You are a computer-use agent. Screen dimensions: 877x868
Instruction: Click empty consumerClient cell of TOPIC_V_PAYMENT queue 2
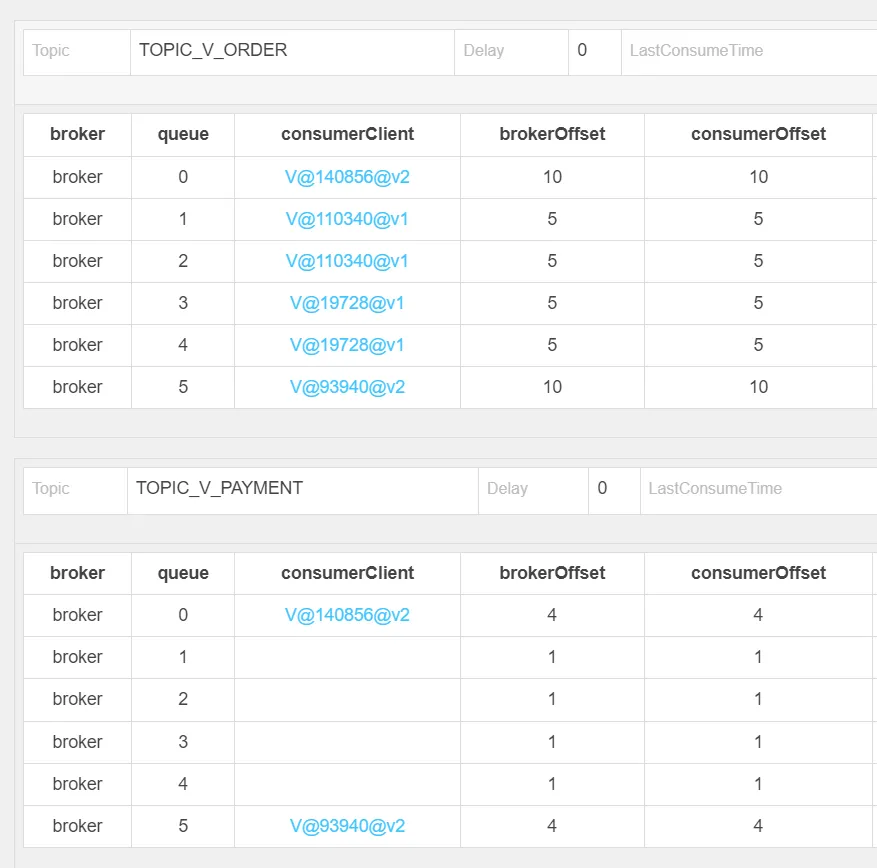[x=347, y=699]
